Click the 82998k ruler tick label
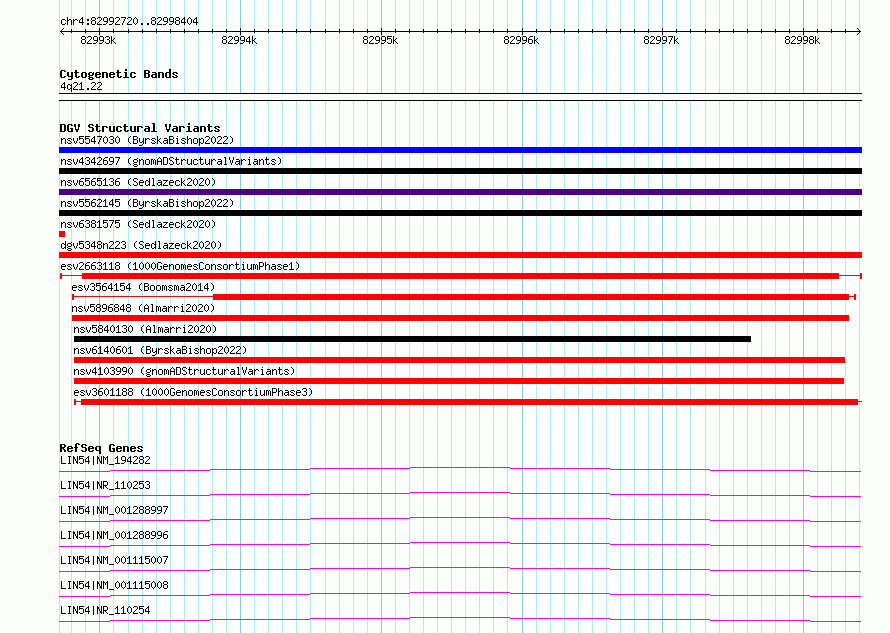Viewport: 890px width, 633px height. 802,40
